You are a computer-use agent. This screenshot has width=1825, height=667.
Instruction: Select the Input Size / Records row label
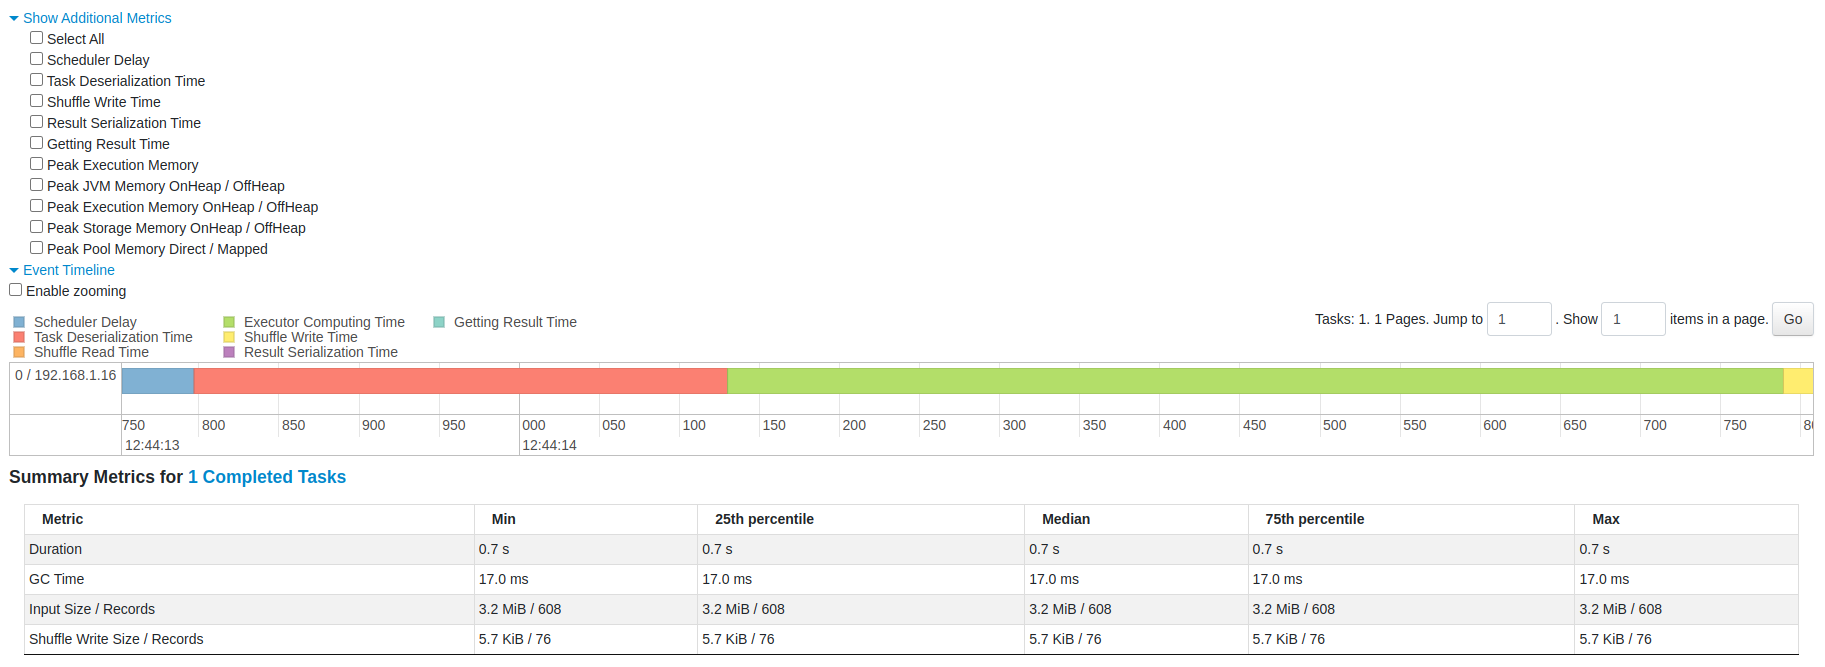click(x=92, y=609)
